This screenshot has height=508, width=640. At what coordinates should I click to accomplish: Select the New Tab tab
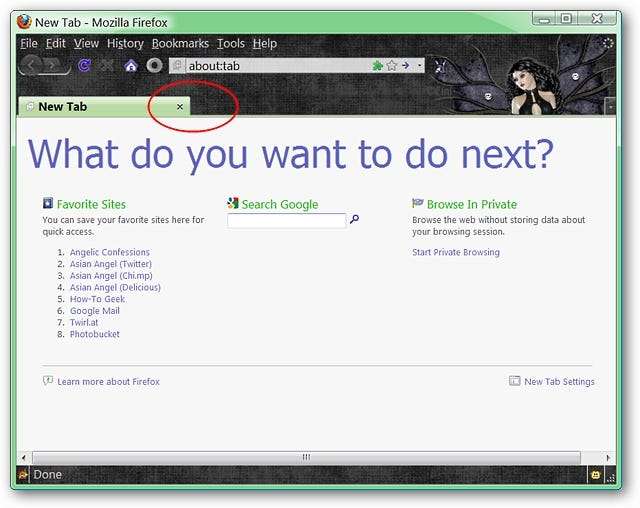(x=104, y=107)
